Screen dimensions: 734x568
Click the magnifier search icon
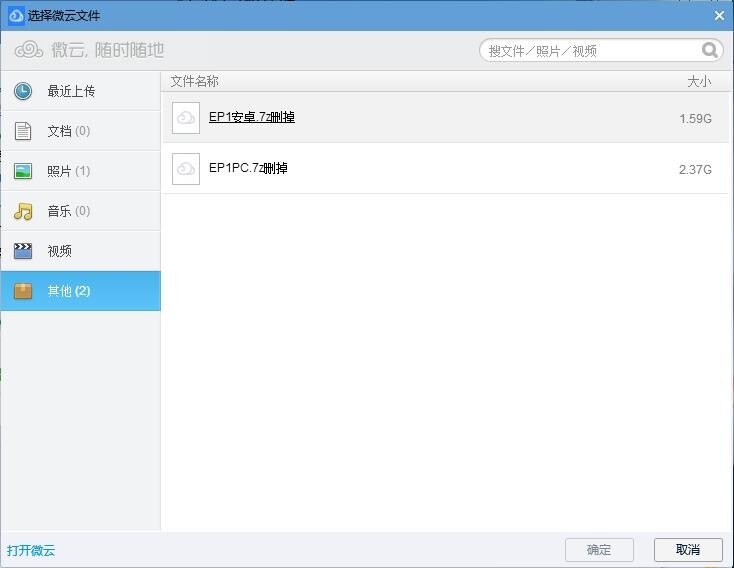coord(709,50)
